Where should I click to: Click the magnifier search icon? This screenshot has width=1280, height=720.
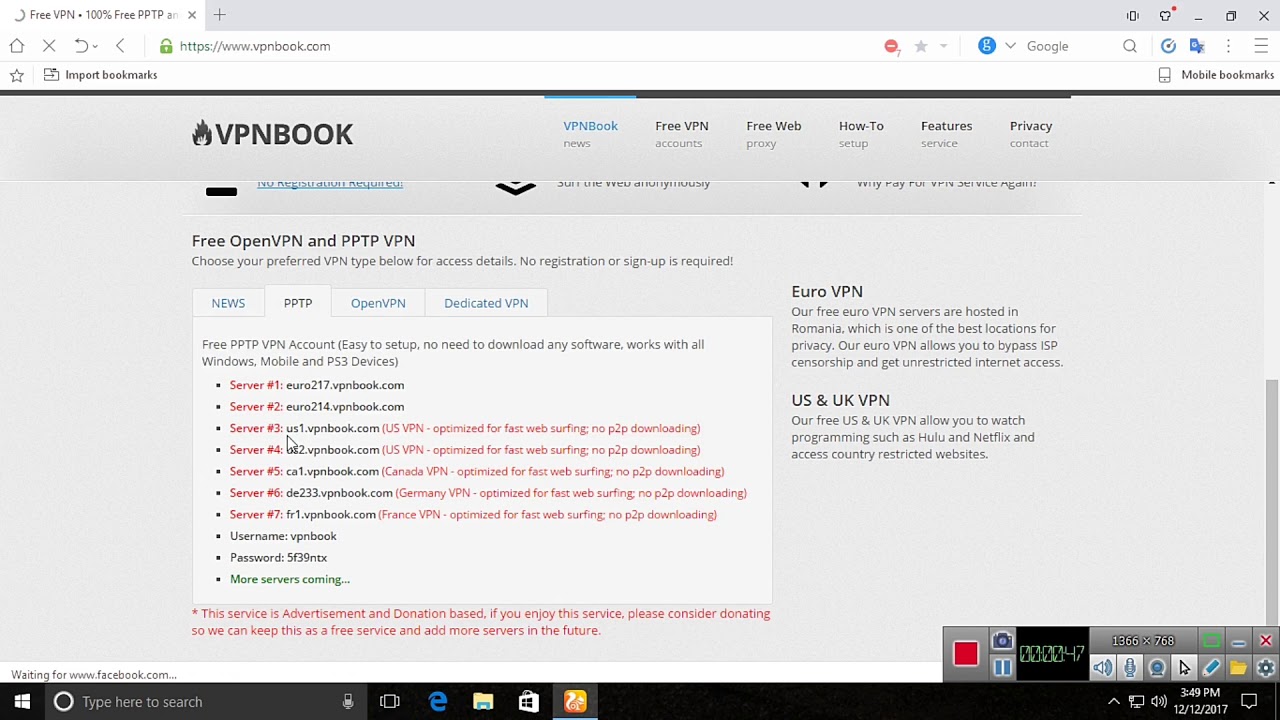(x=1130, y=46)
